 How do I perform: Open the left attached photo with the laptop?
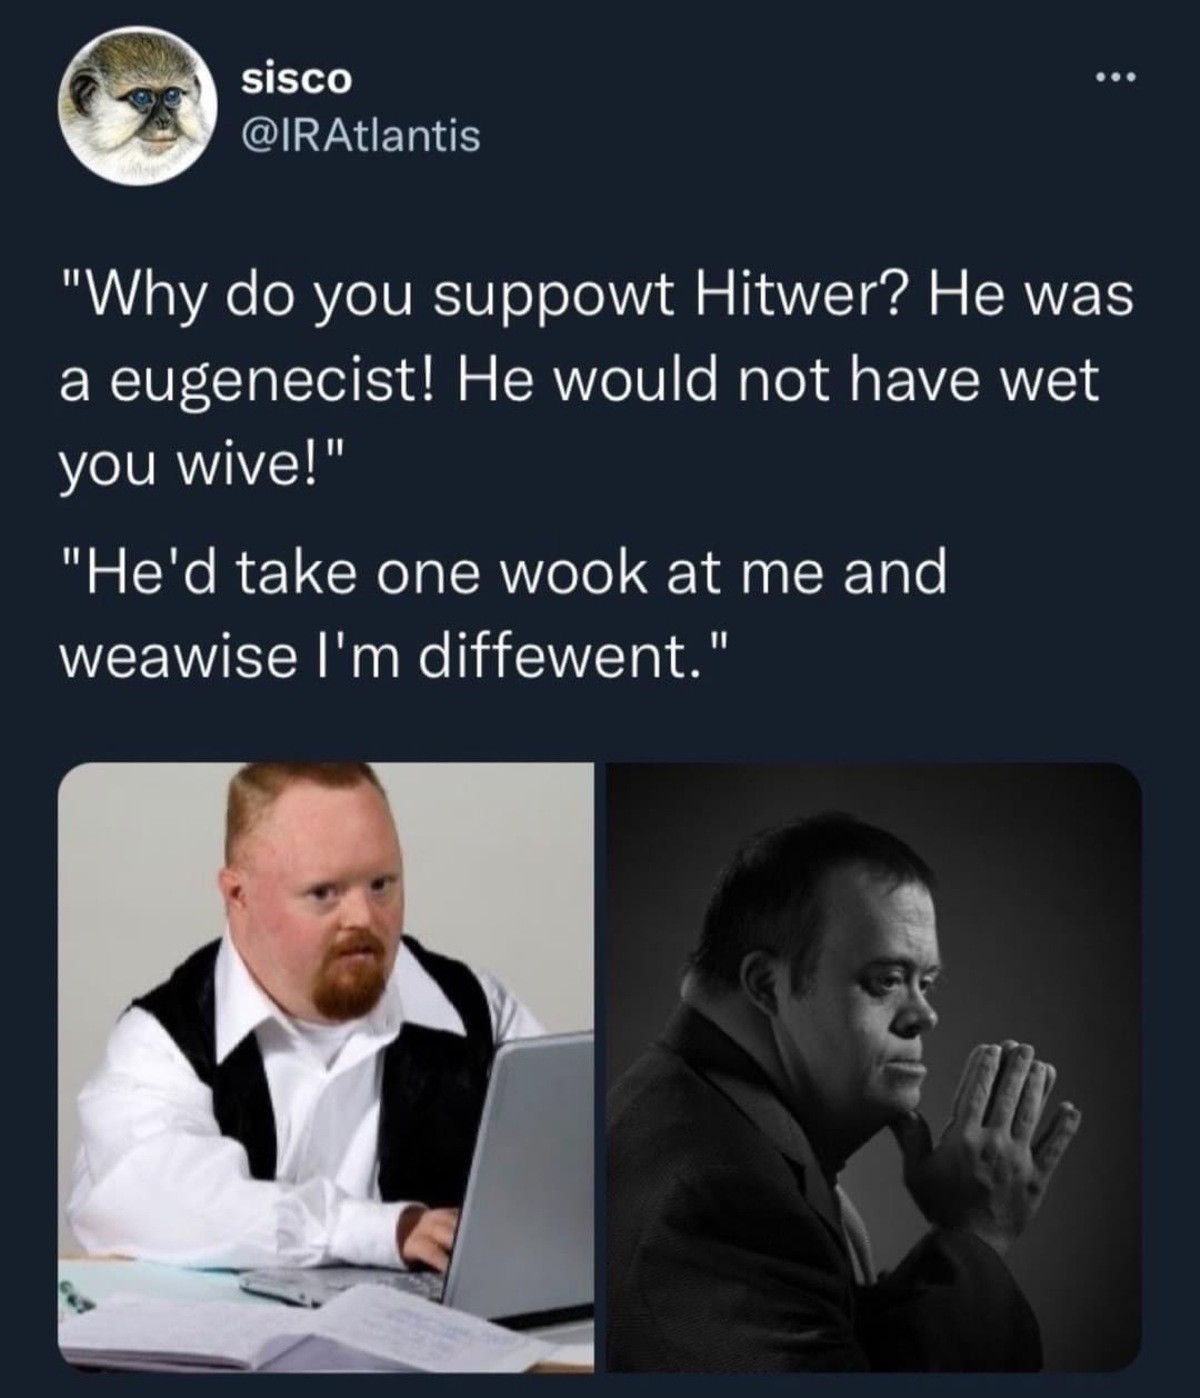(x=326, y=1068)
